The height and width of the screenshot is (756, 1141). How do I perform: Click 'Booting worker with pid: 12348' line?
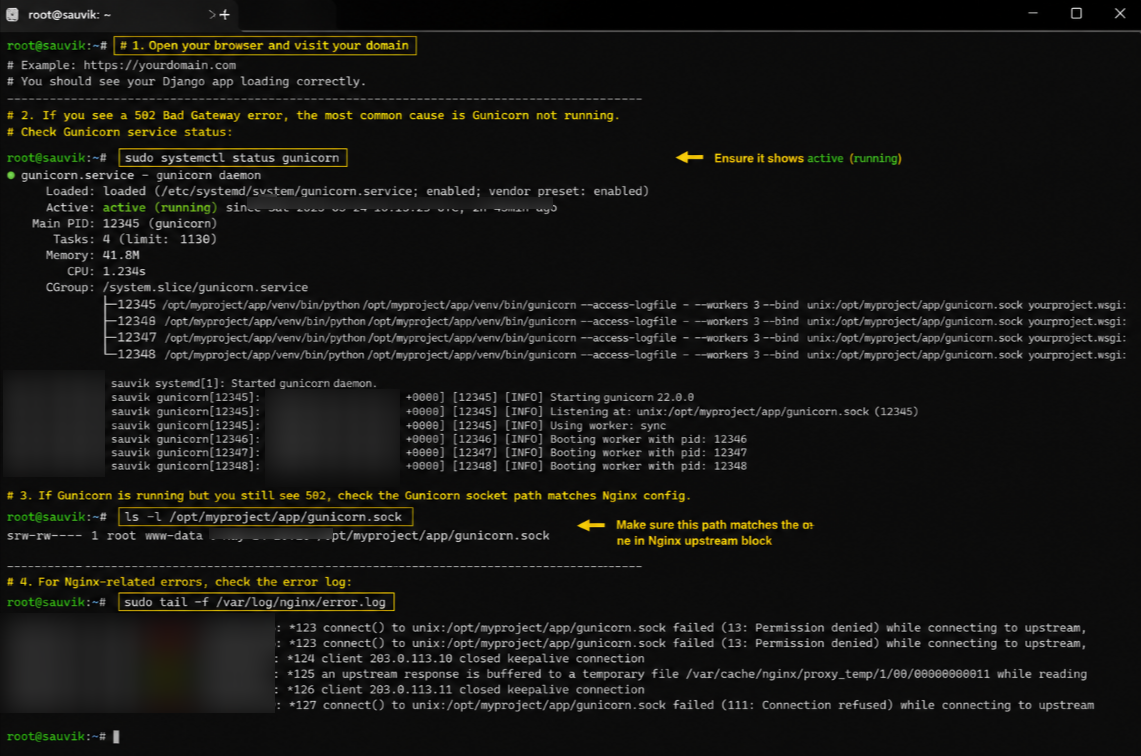coord(429,466)
